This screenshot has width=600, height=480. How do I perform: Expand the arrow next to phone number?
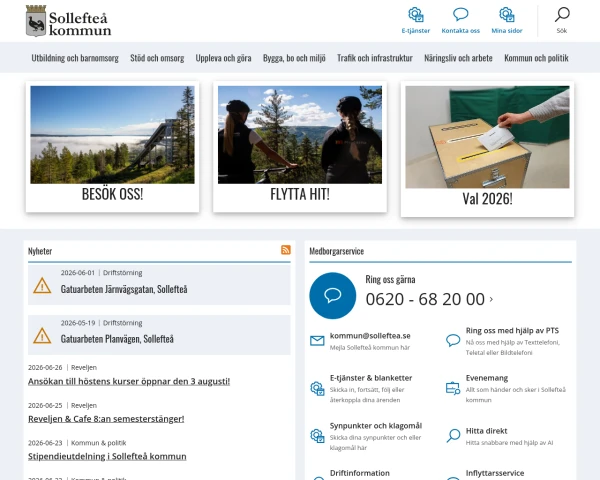pos(491,299)
